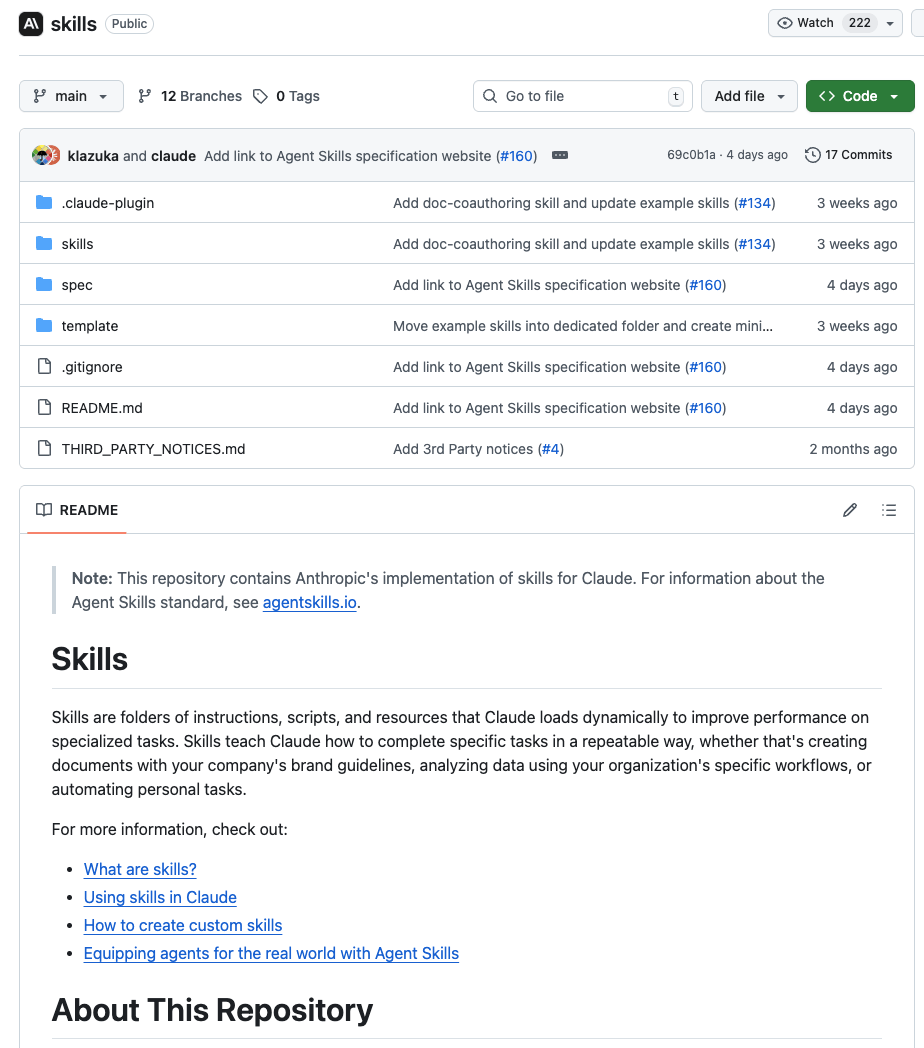Click '2 months ago' timestamp

point(853,449)
